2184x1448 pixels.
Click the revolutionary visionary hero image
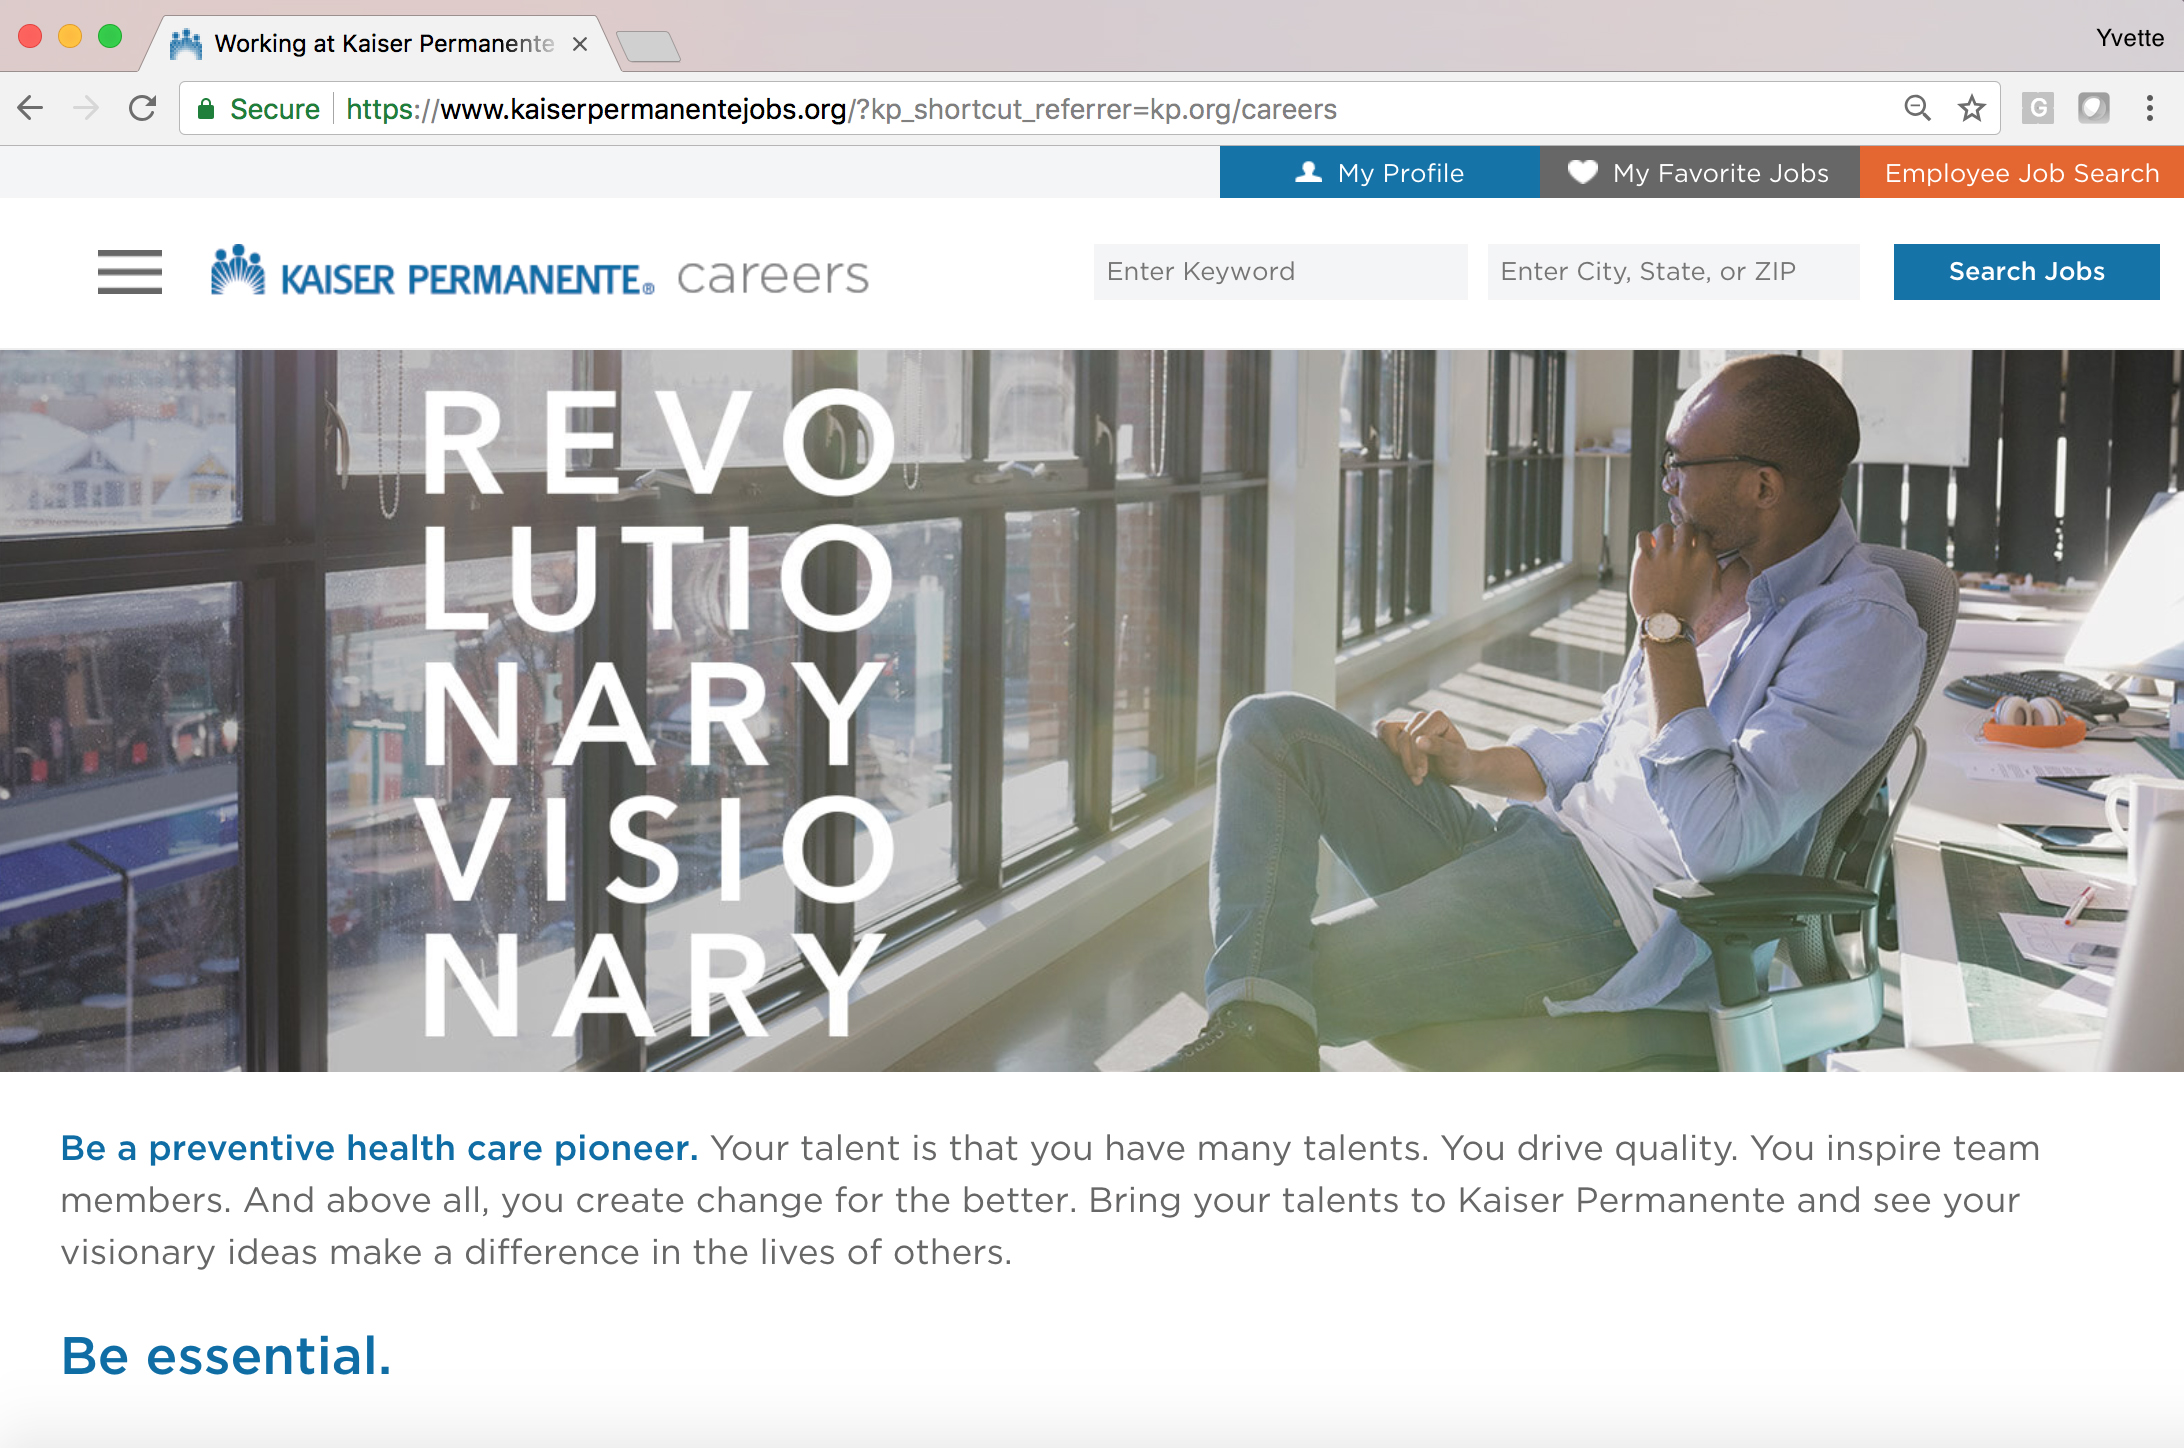tap(1092, 710)
